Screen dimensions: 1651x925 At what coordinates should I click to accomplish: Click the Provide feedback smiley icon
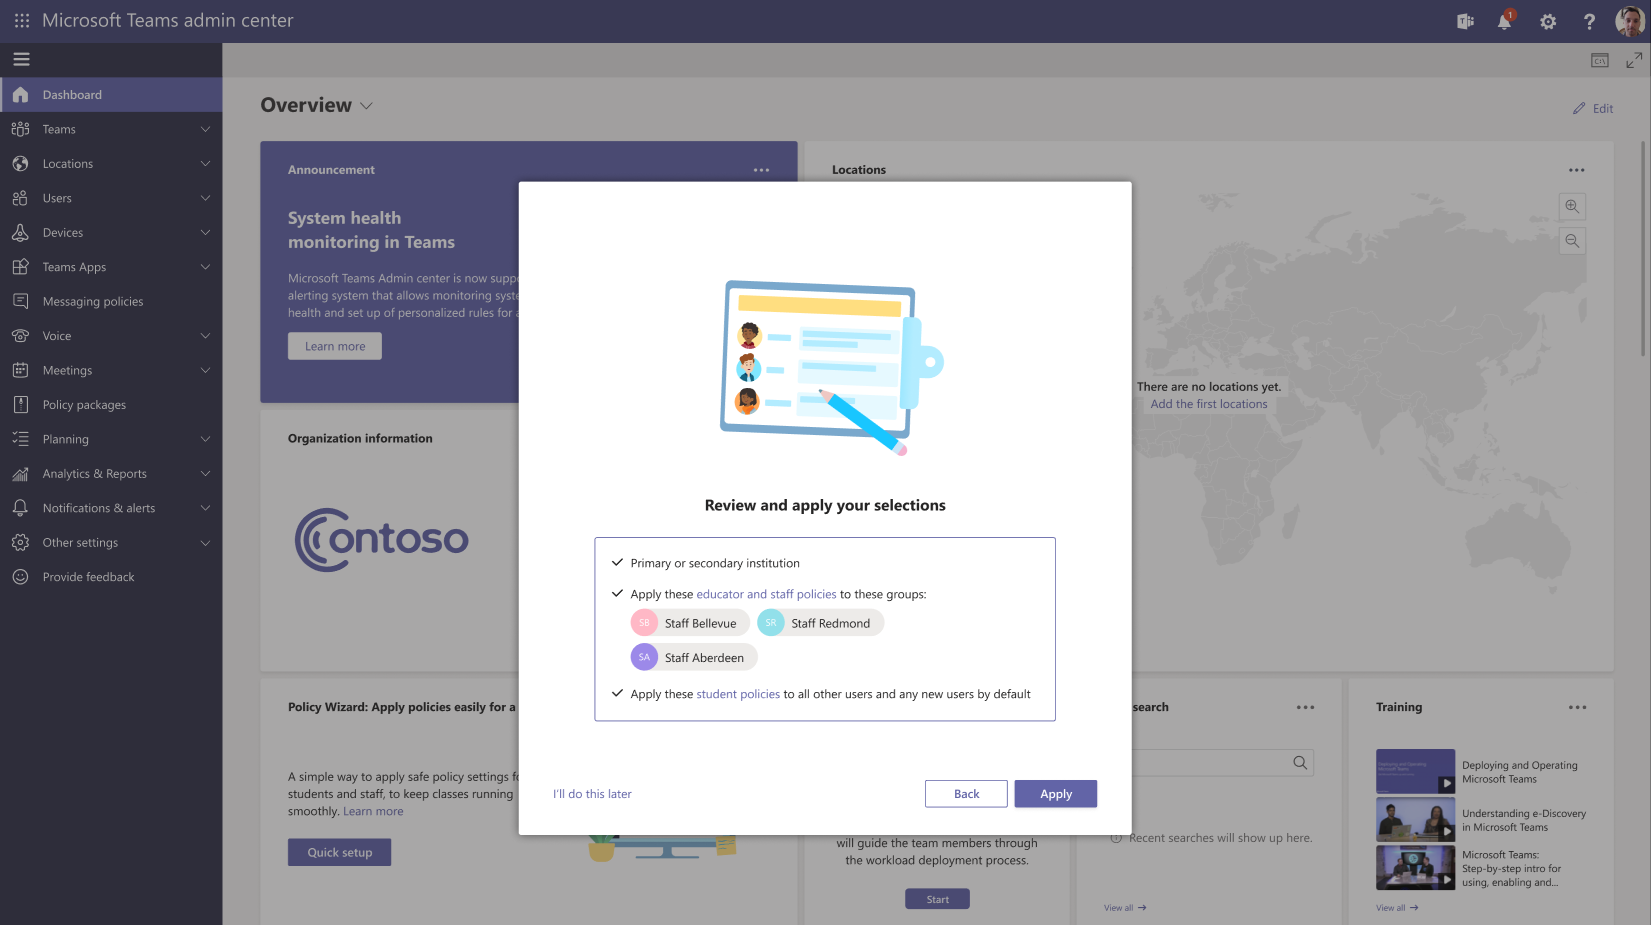pyautogui.click(x=21, y=576)
